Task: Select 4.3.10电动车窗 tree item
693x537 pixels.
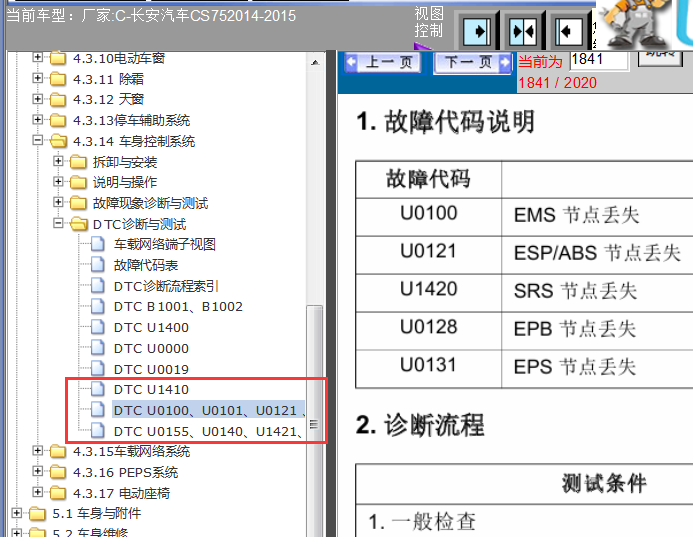Action: (119, 58)
